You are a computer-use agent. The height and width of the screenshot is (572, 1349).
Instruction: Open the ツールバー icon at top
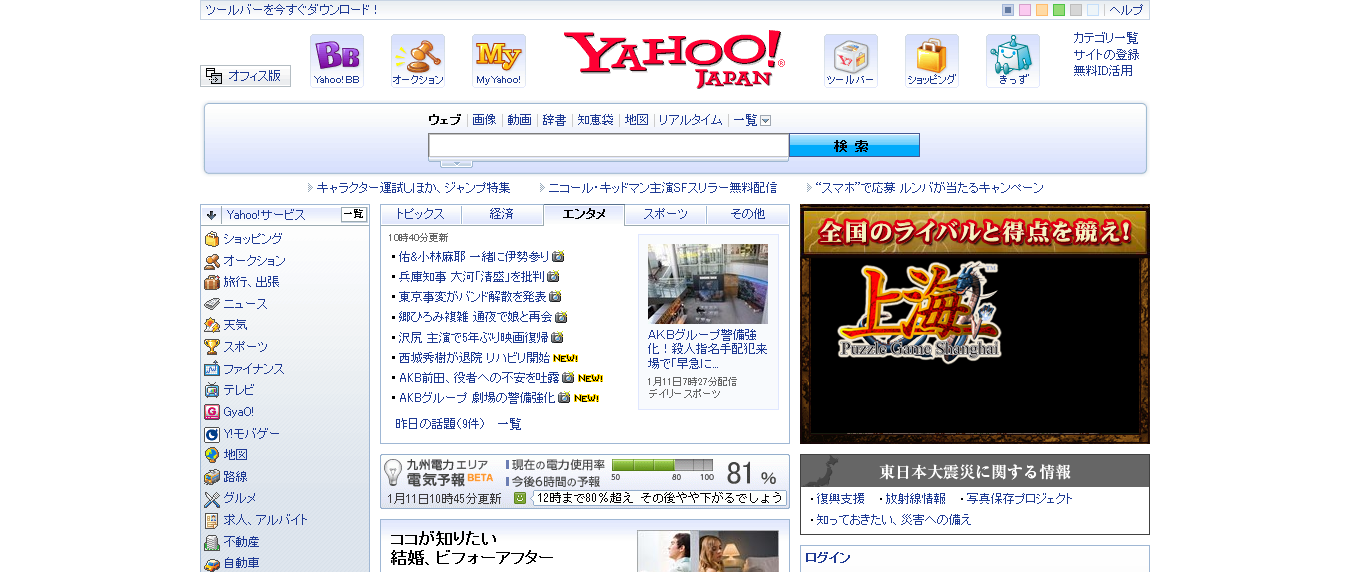click(x=850, y=61)
